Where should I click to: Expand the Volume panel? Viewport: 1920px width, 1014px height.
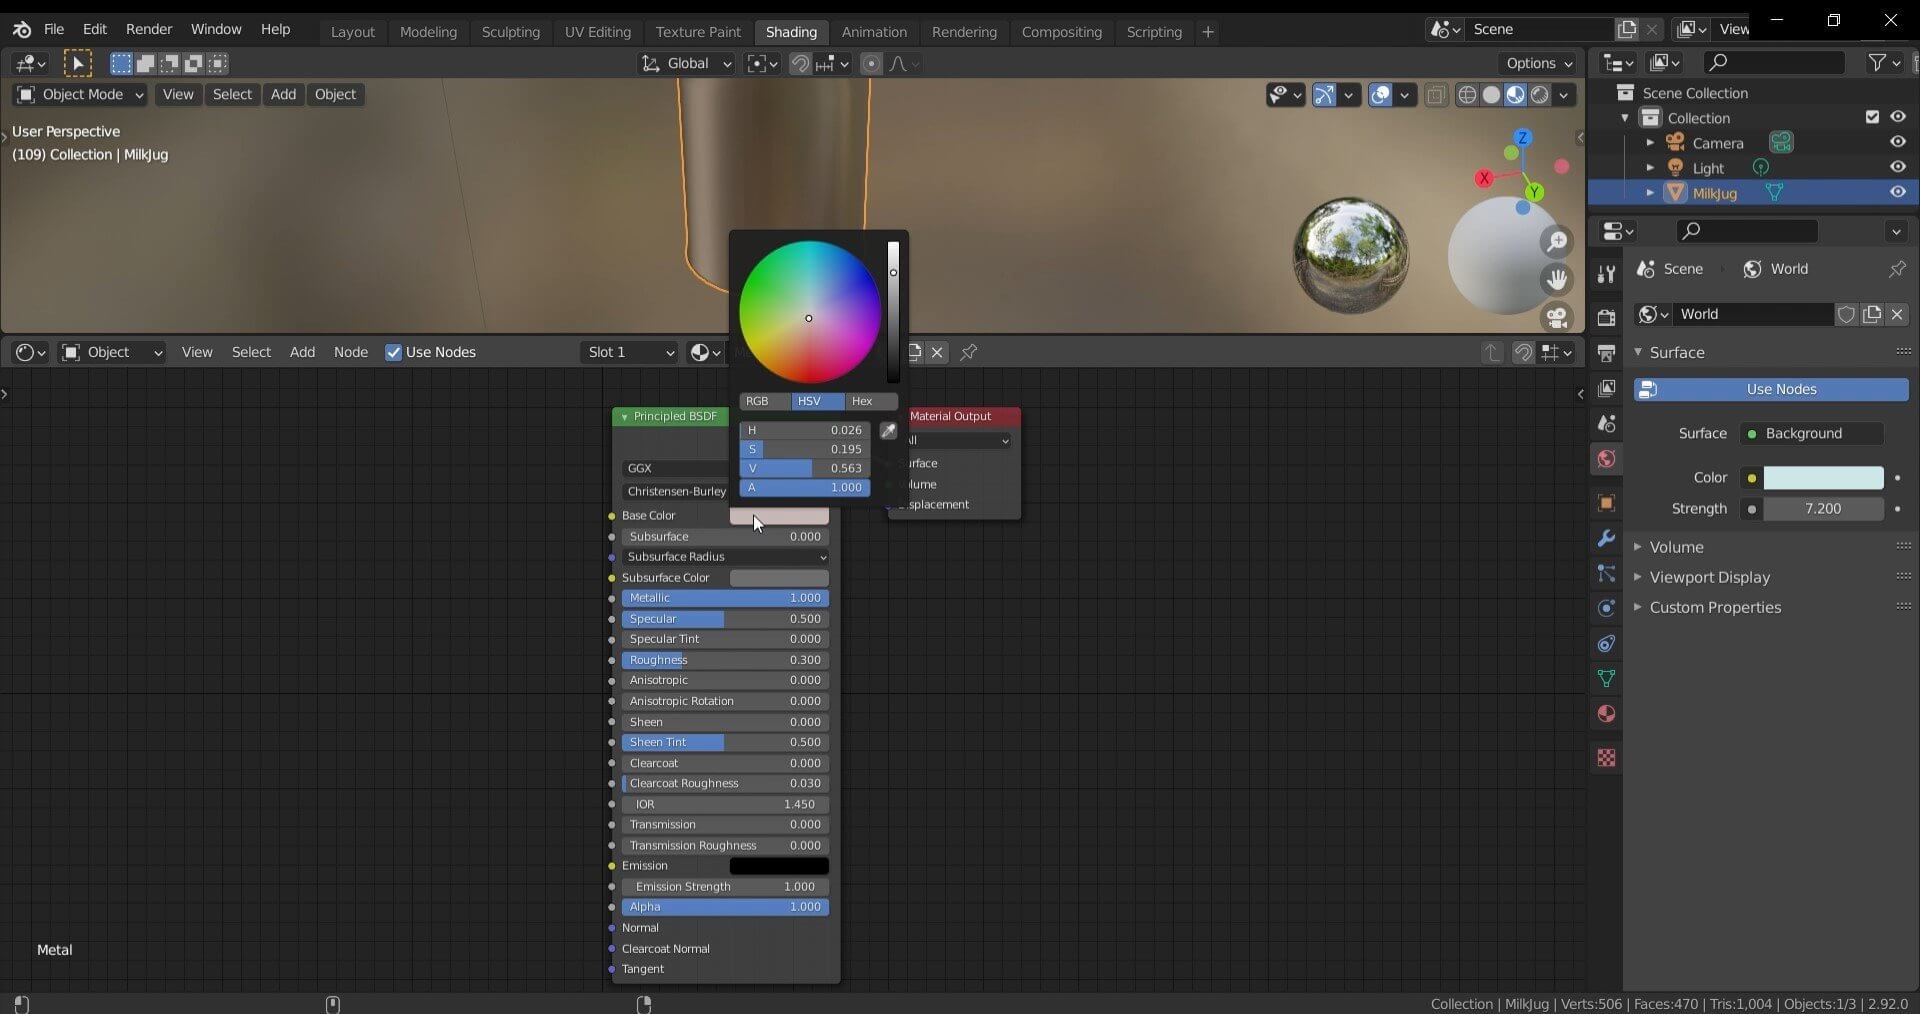point(1676,547)
